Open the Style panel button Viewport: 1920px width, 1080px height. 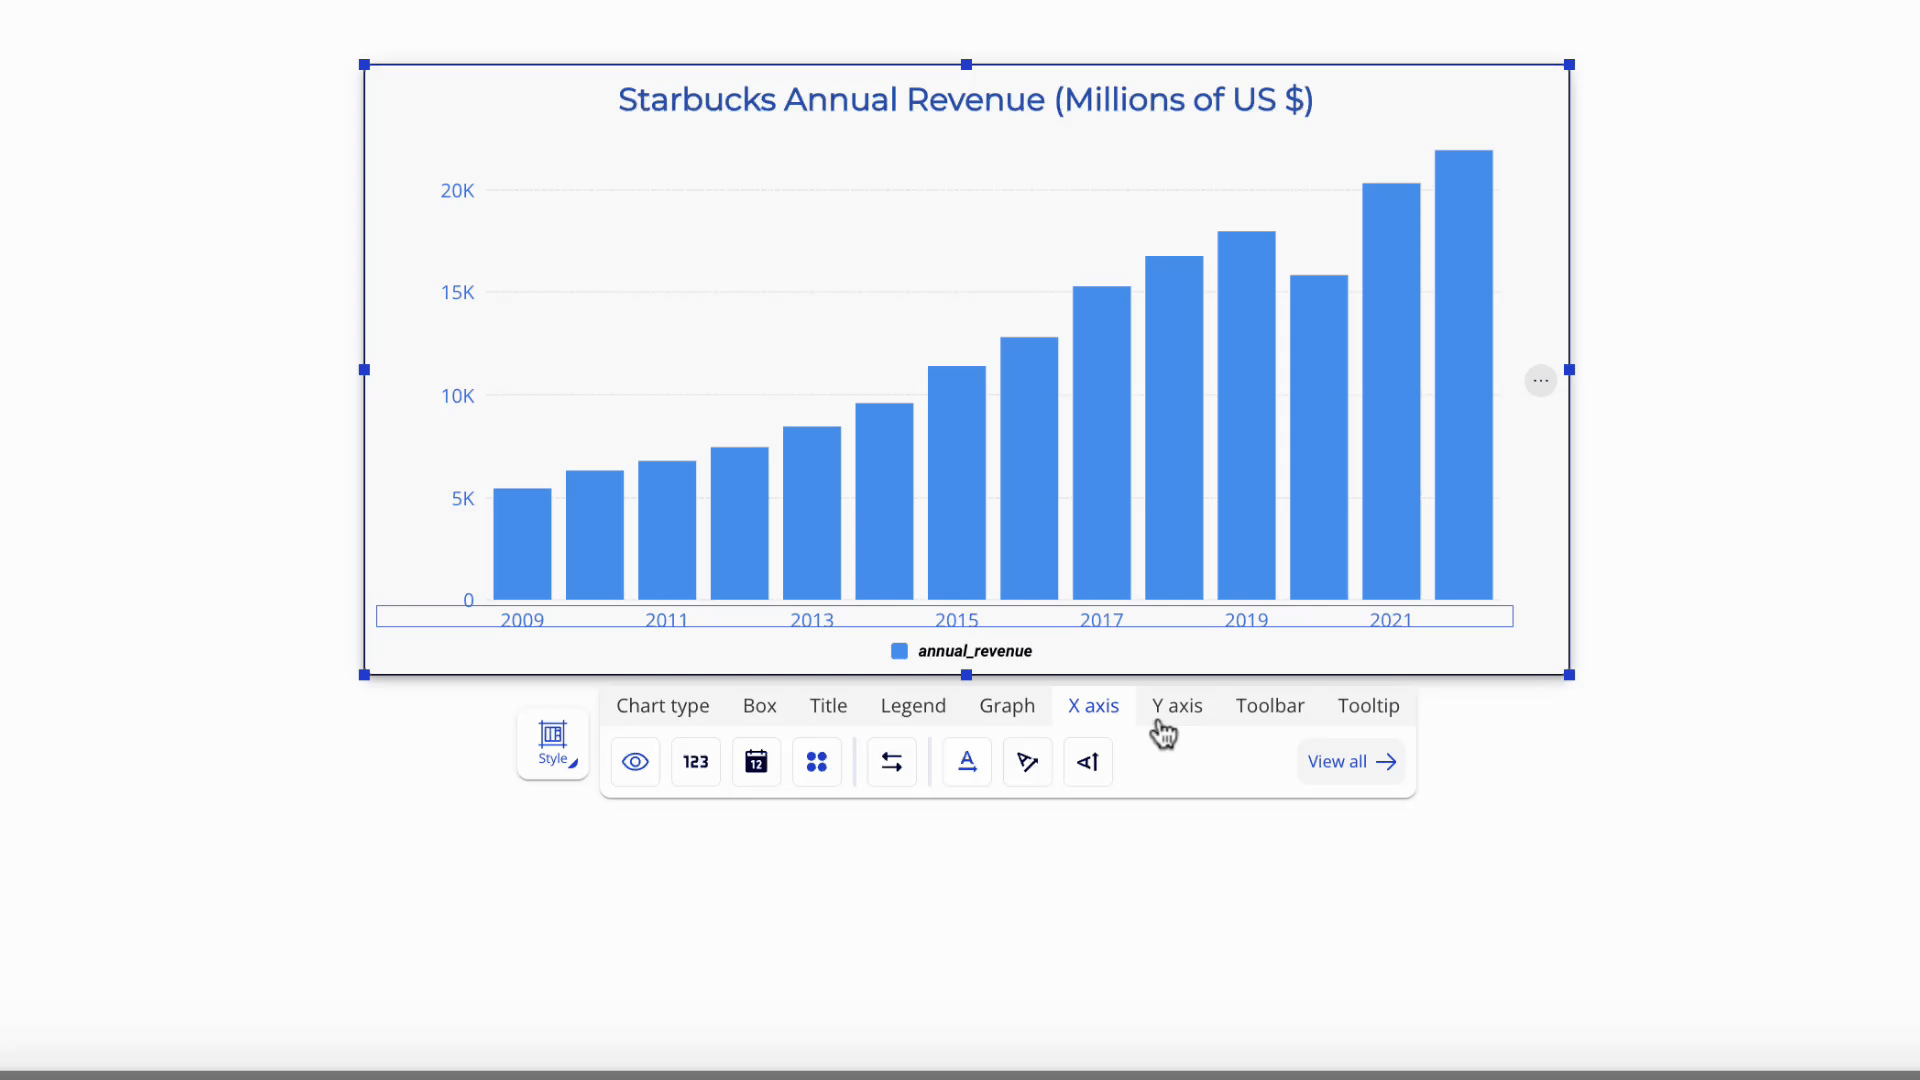553,743
